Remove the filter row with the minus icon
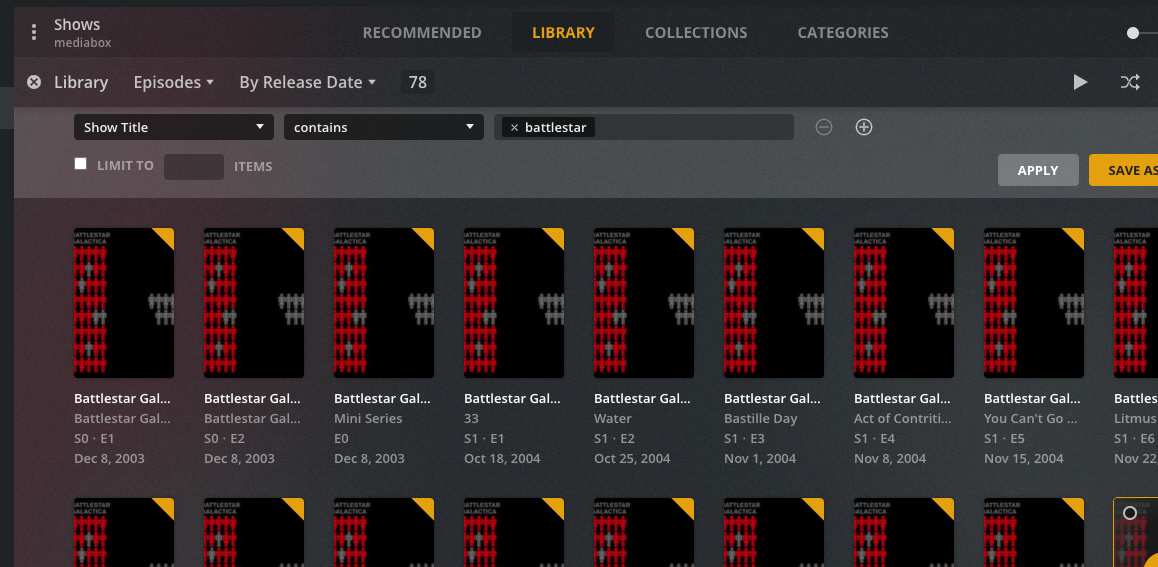This screenshot has width=1158, height=567. [x=823, y=127]
